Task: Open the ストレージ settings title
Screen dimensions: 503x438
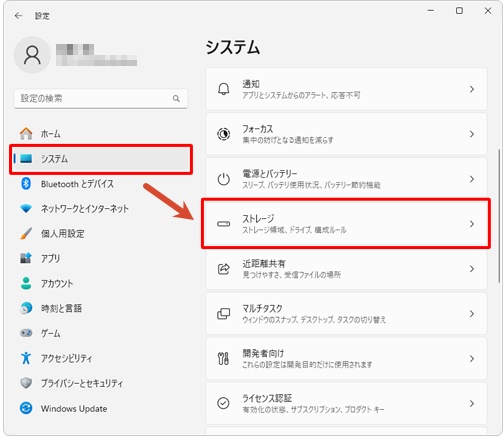Action: point(258,218)
